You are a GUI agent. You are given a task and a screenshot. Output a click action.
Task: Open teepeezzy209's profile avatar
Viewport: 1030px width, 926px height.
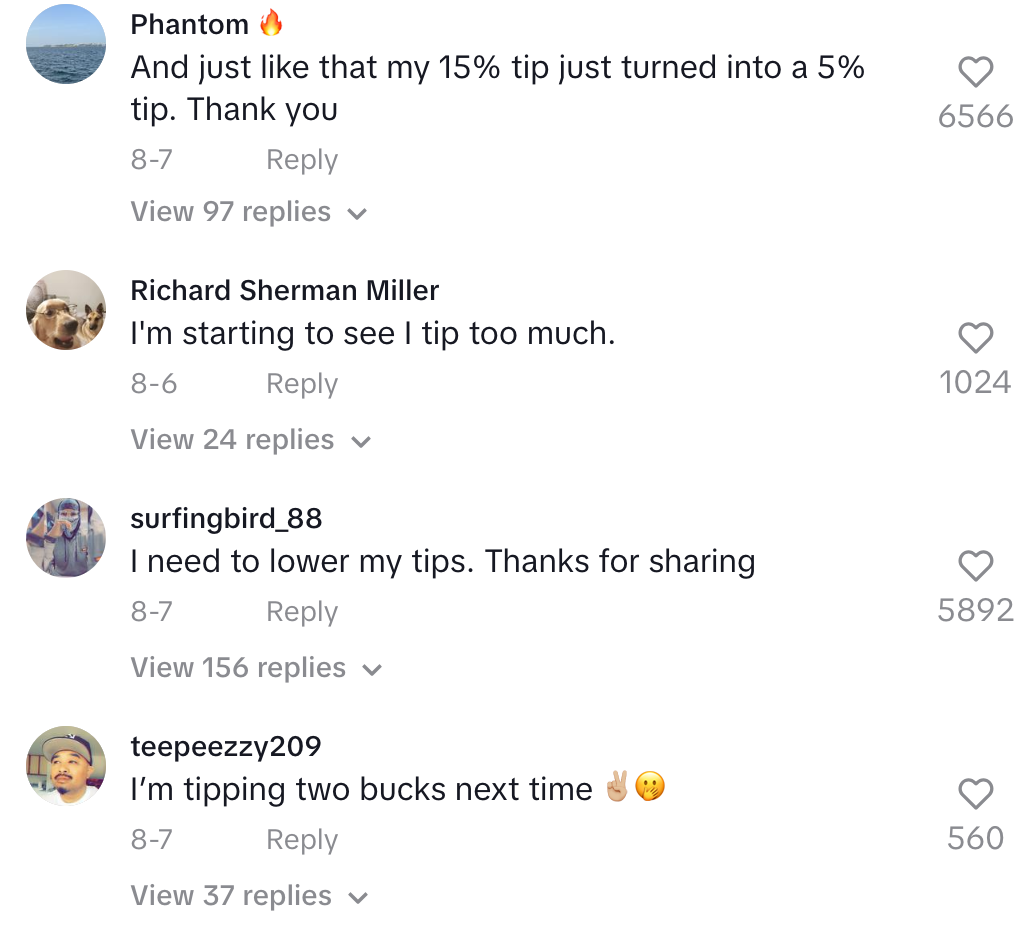pos(66,766)
